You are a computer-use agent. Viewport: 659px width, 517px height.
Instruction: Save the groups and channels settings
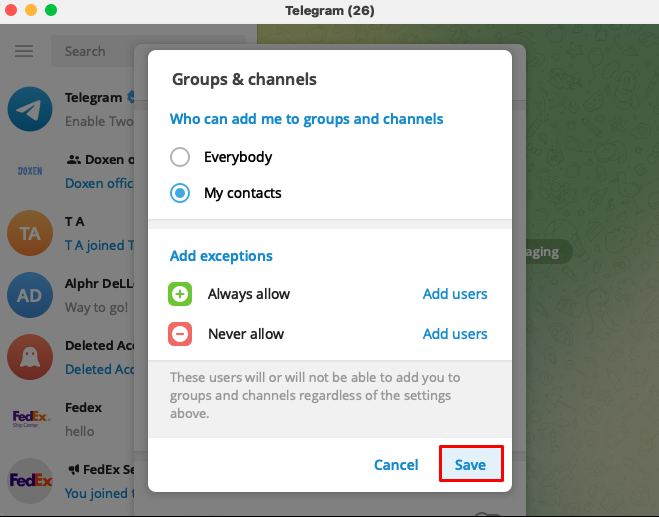tap(471, 464)
